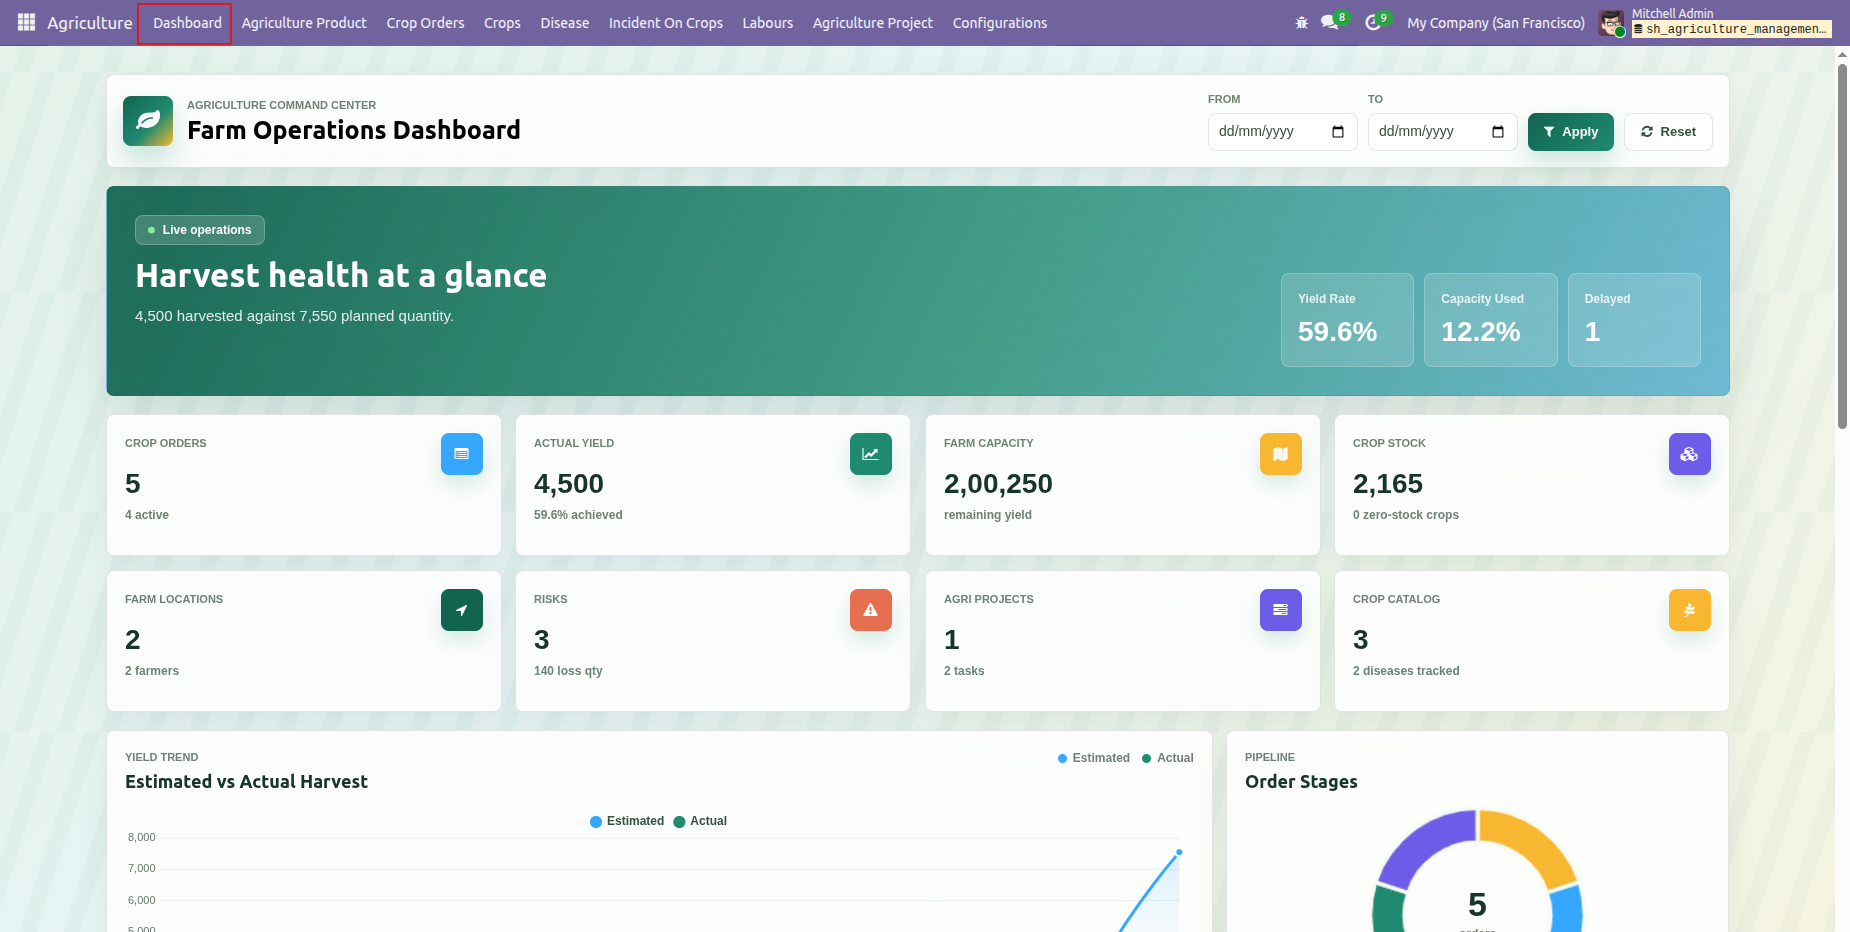The image size is (1850, 932).
Task: Open the calendar picker in TO date field
Action: 1498,132
